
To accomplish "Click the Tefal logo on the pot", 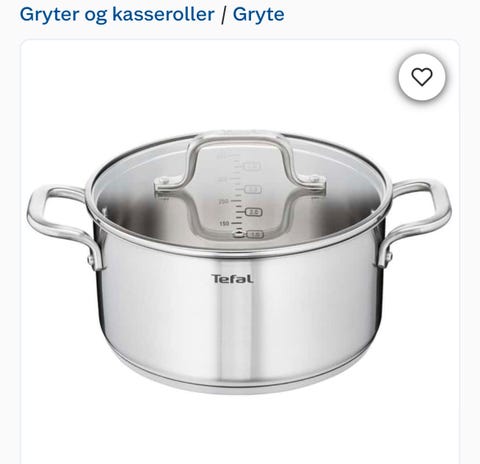I will 232,279.
